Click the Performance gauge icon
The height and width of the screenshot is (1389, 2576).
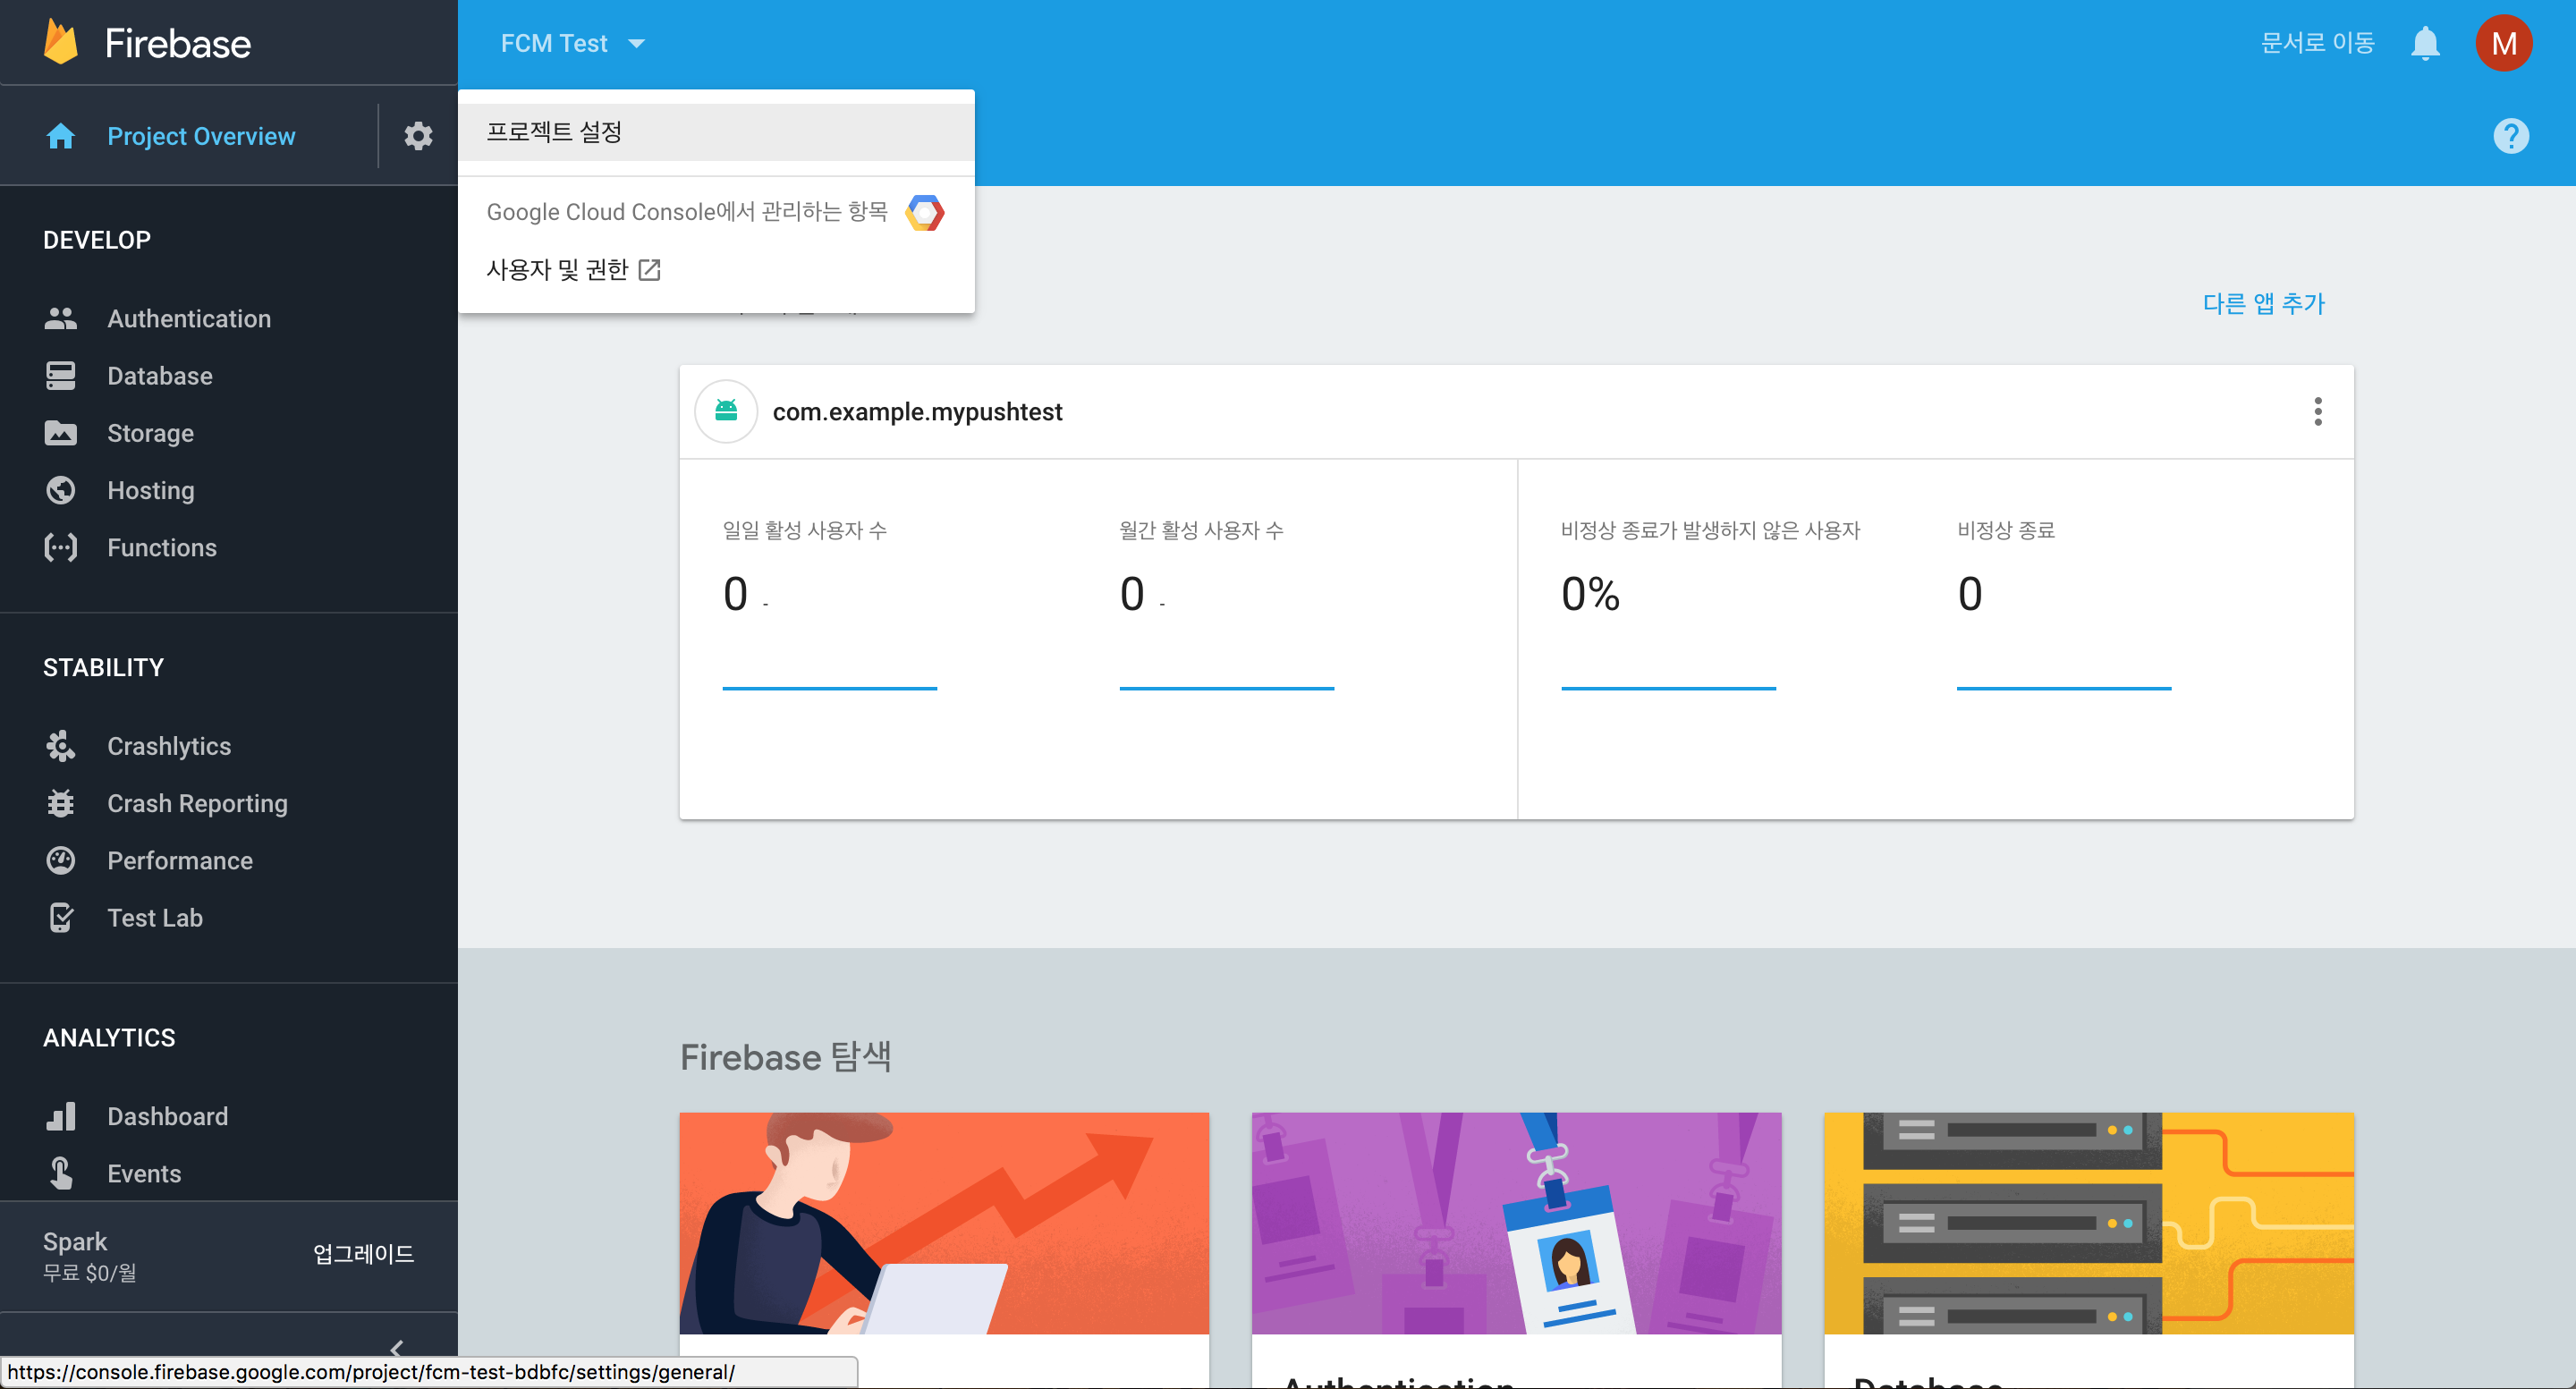[x=61, y=861]
